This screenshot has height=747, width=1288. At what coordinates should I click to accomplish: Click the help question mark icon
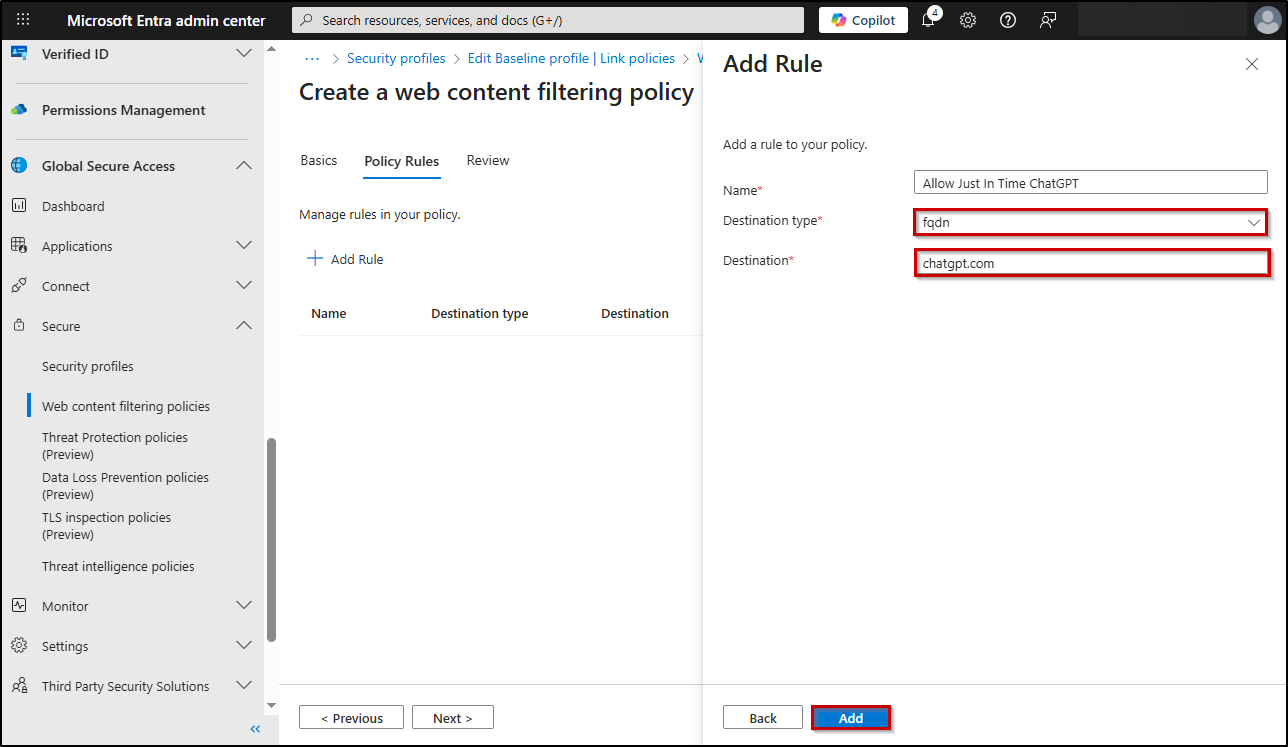pos(1008,20)
